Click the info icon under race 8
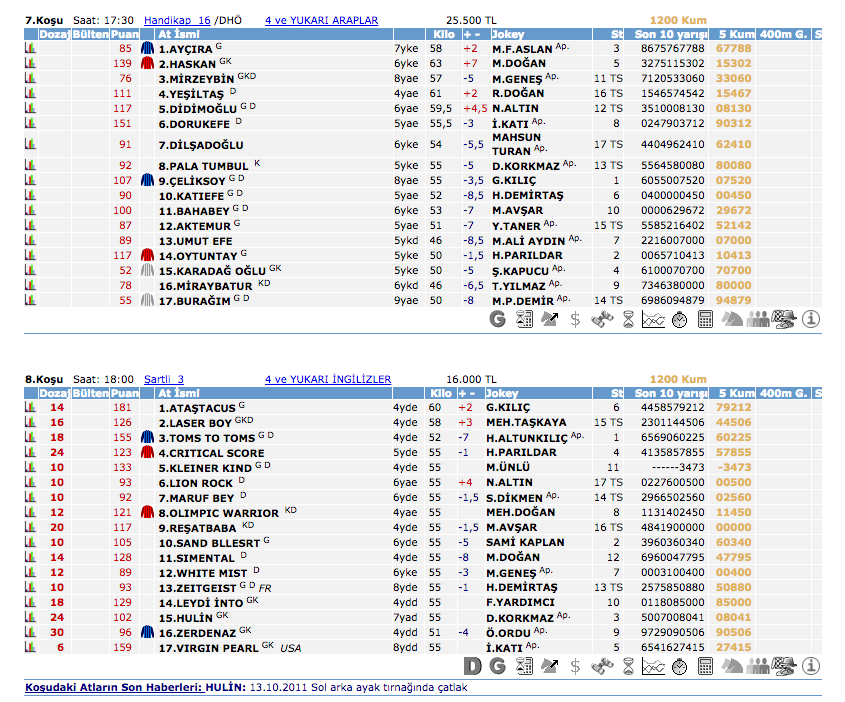The height and width of the screenshot is (702, 845). [x=810, y=667]
